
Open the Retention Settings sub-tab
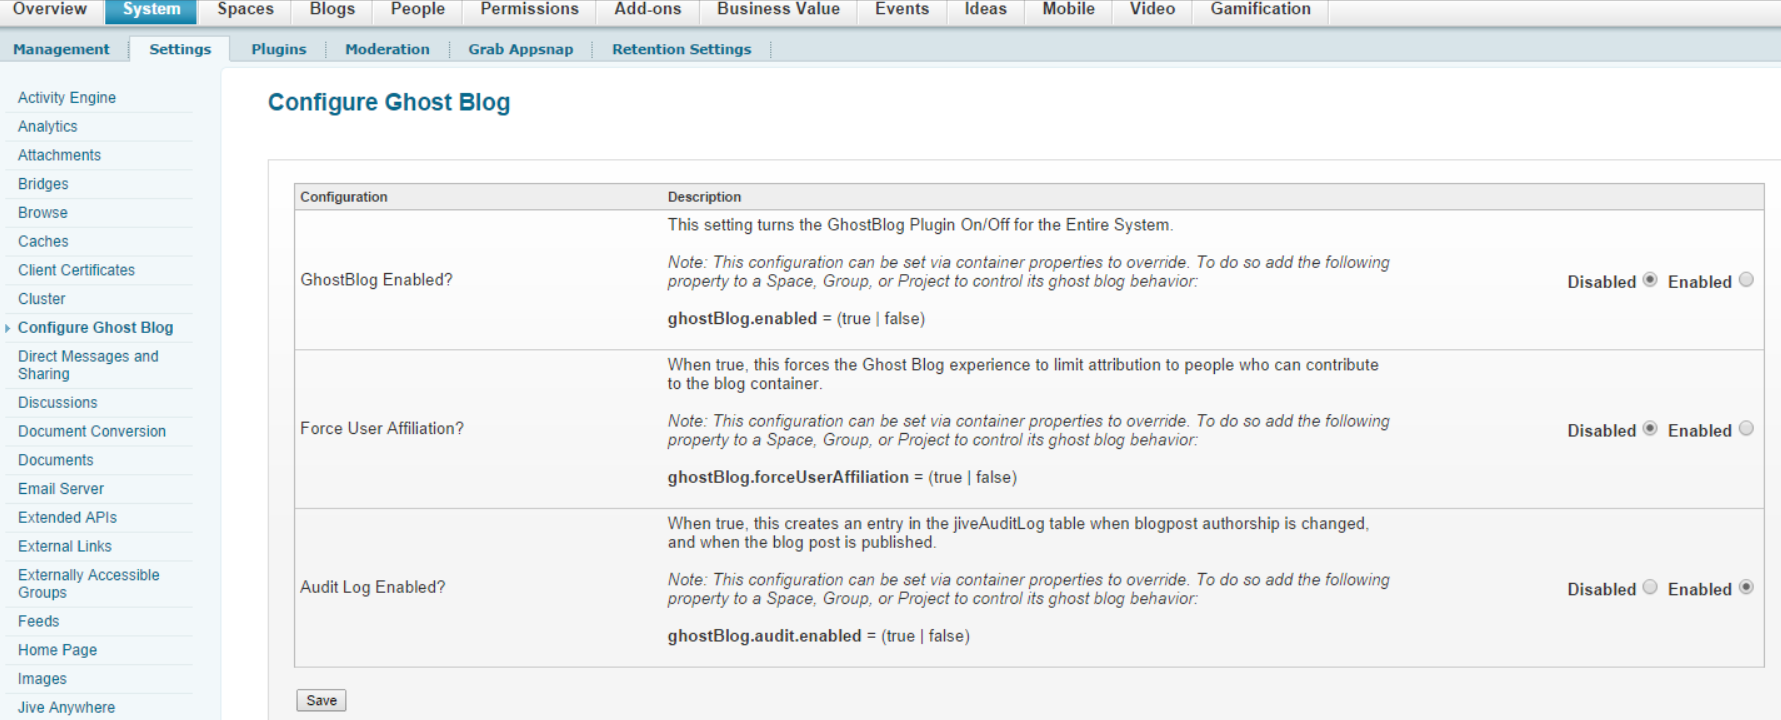pyautogui.click(x=682, y=49)
